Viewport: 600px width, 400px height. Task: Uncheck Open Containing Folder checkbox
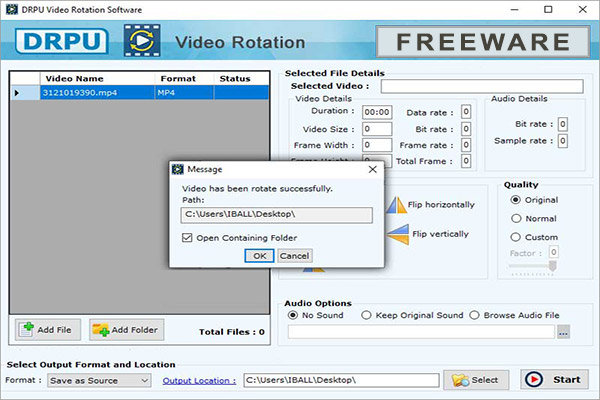[187, 238]
